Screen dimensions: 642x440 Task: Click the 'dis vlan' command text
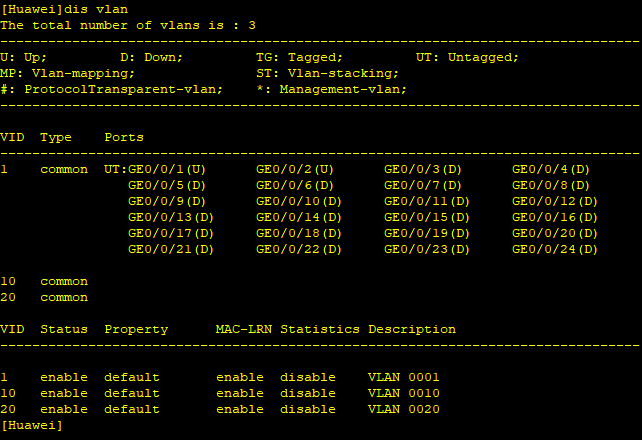pyautogui.click(x=96, y=9)
